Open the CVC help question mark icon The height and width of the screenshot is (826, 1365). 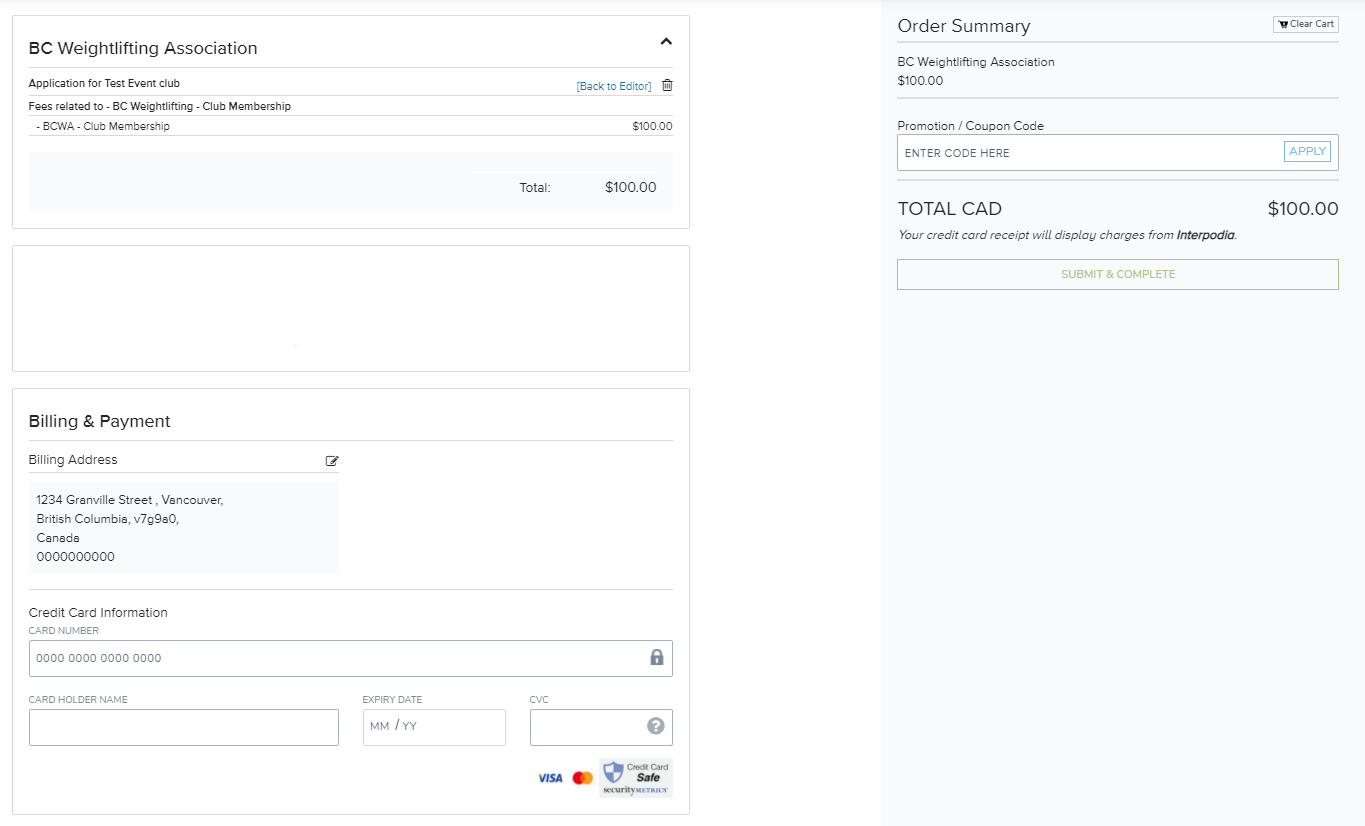tap(656, 726)
